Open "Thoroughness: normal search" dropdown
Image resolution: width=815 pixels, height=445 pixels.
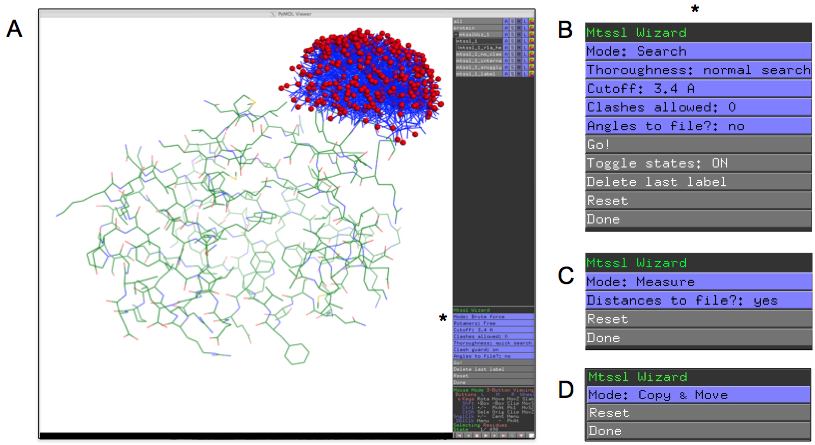coord(697,70)
